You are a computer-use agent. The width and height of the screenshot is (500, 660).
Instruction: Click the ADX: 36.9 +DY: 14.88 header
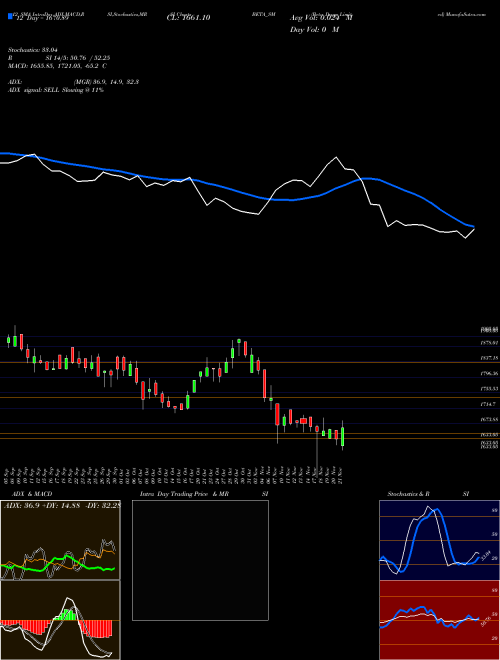click(62, 506)
